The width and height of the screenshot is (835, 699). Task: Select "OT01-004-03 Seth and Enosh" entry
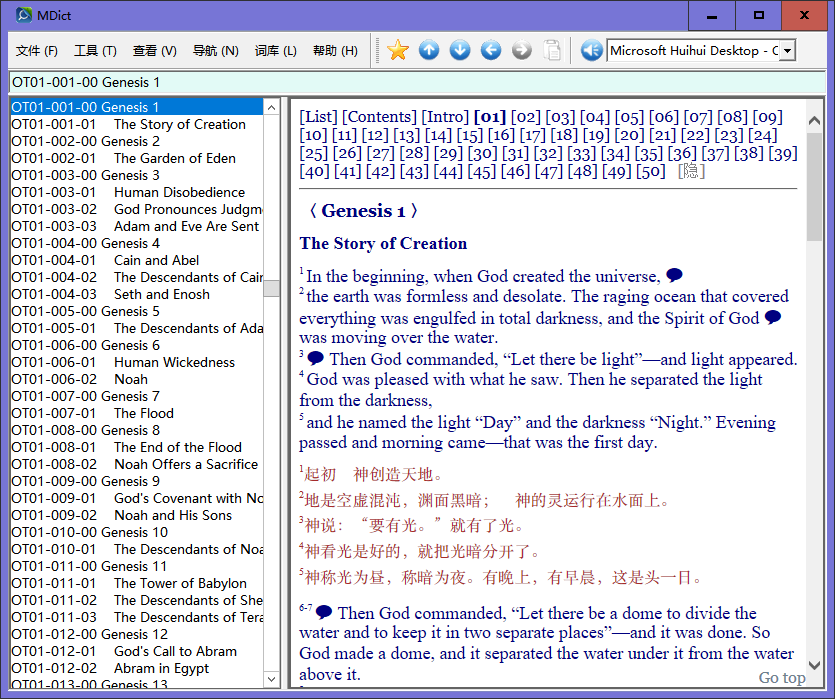137,294
